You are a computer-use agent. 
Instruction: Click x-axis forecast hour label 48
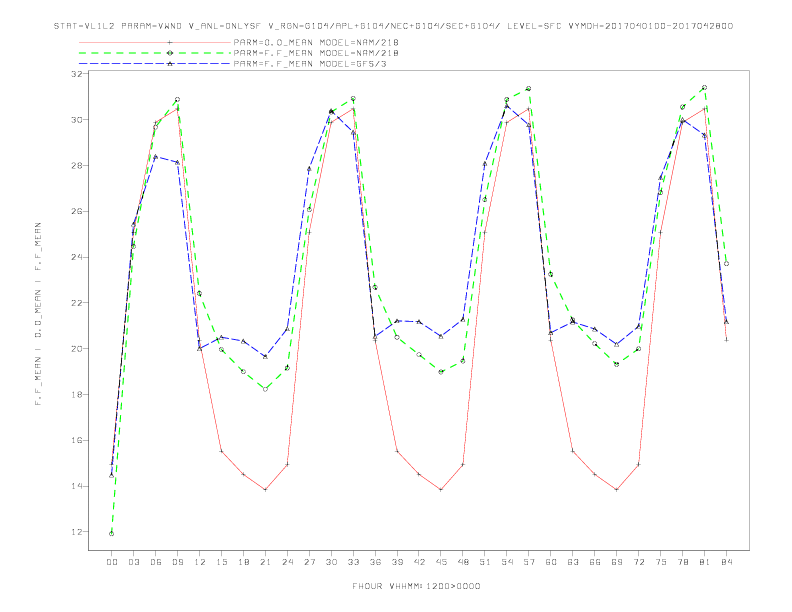463,562
